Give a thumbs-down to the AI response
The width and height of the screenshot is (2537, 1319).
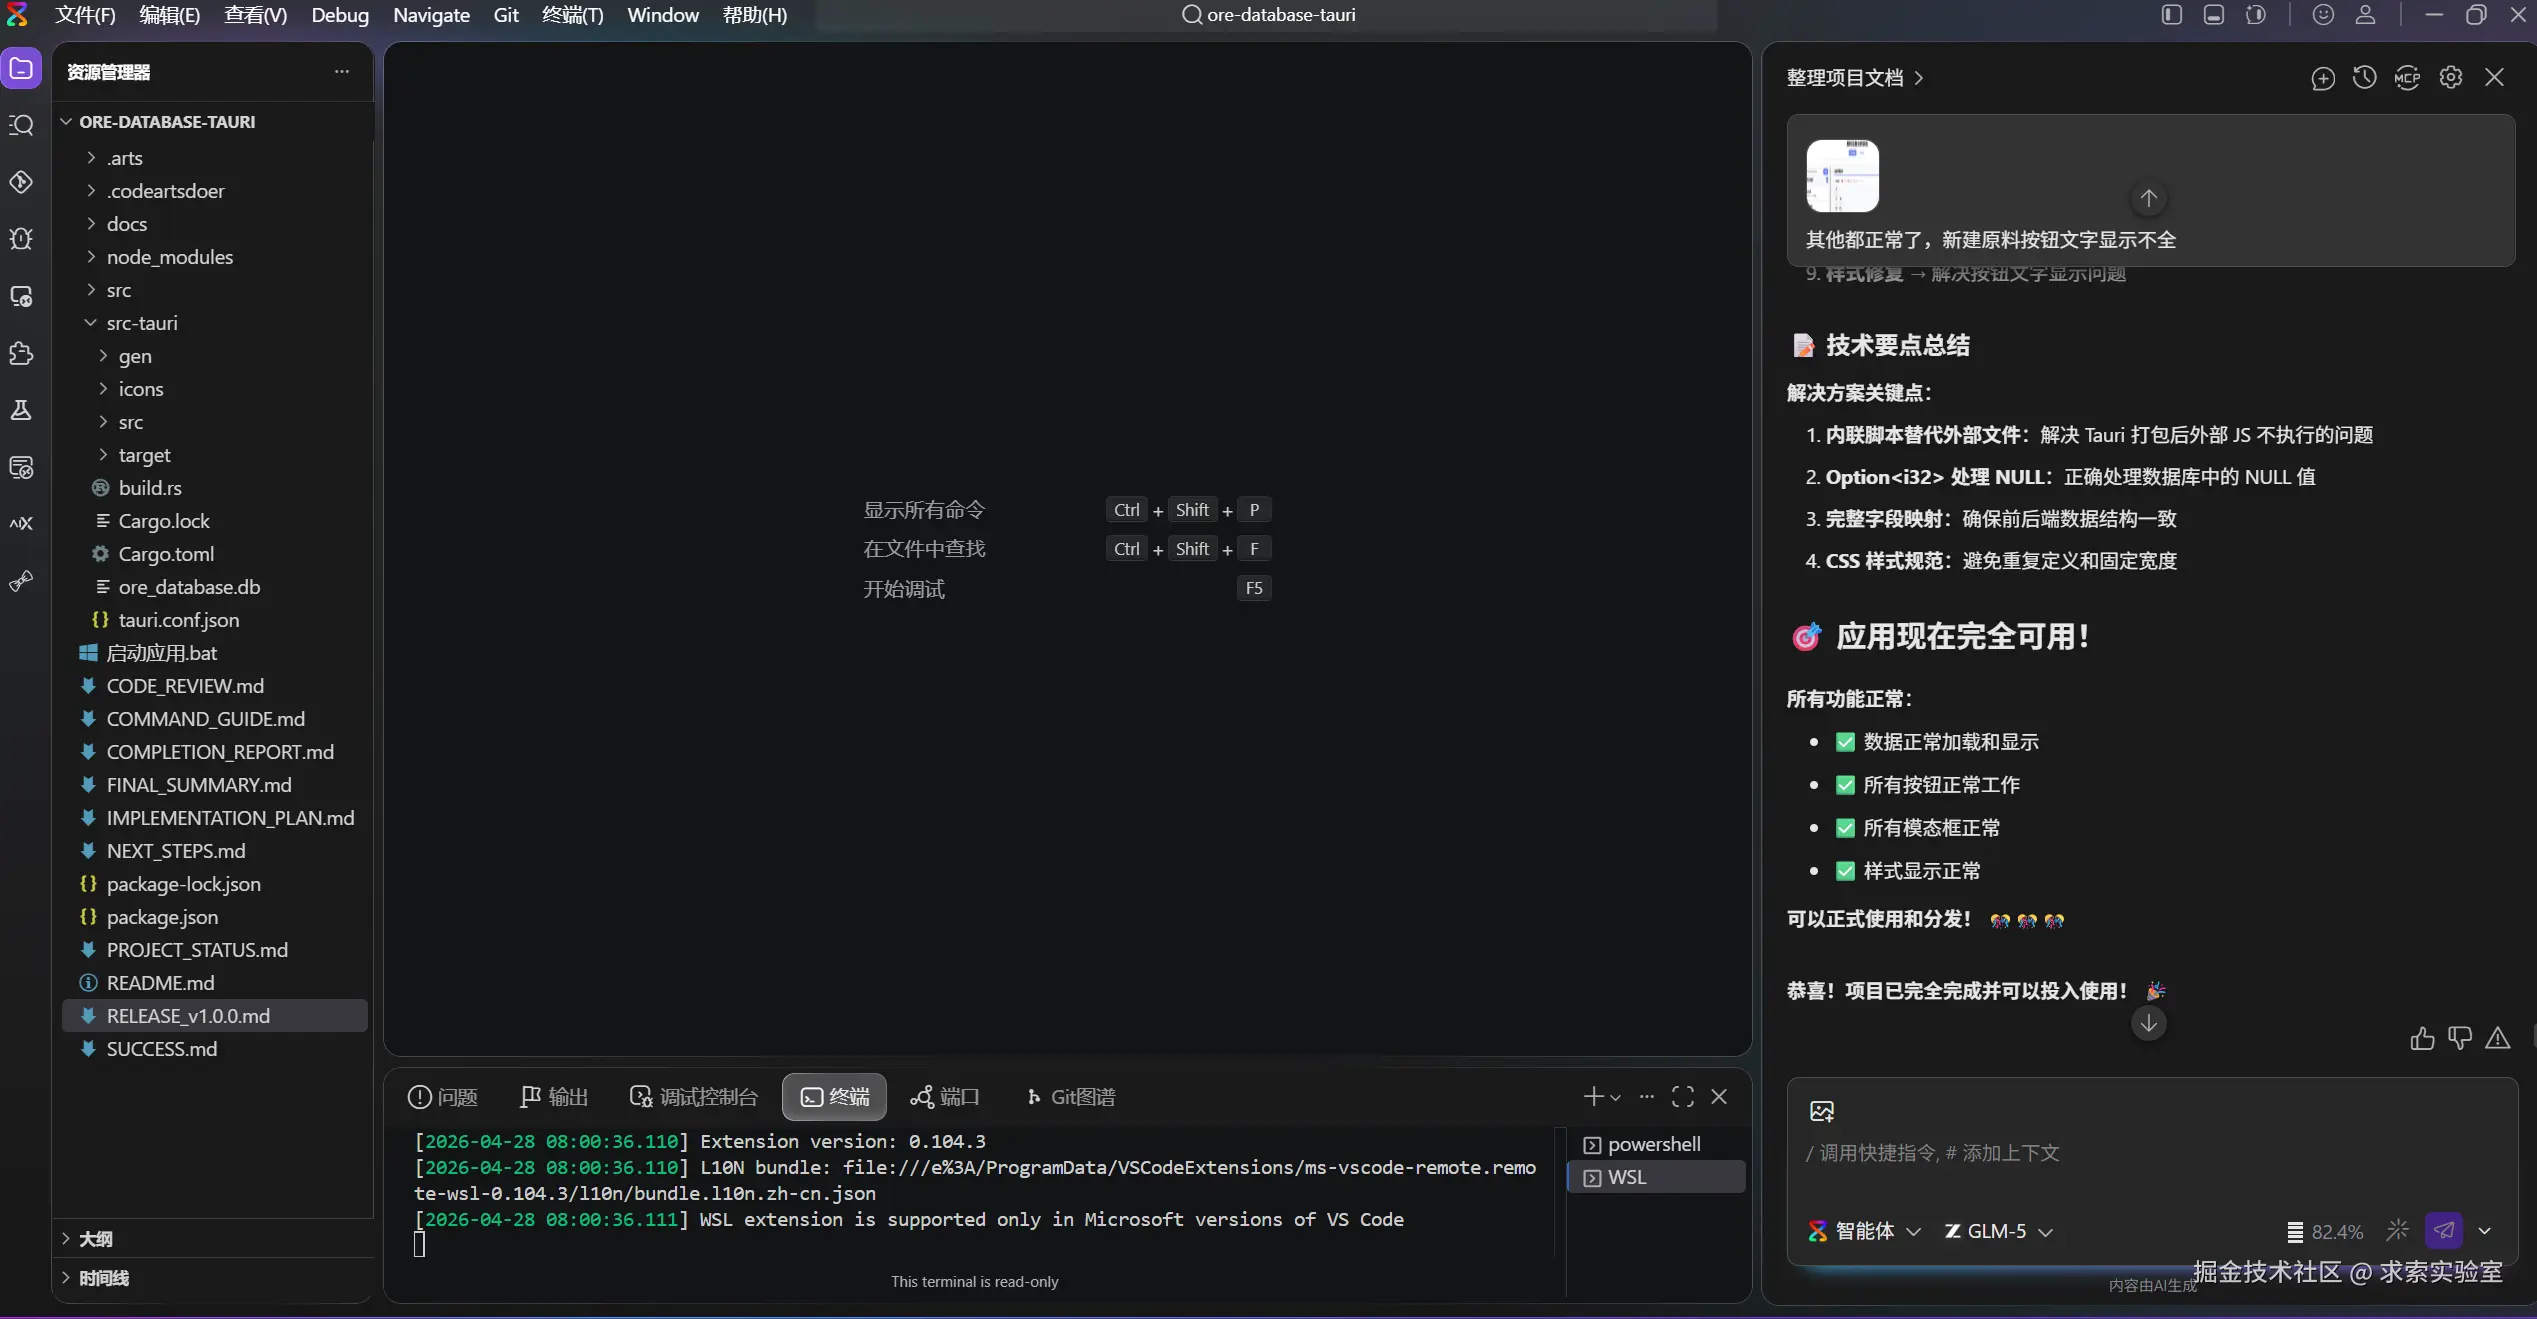click(x=2460, y=1039)
